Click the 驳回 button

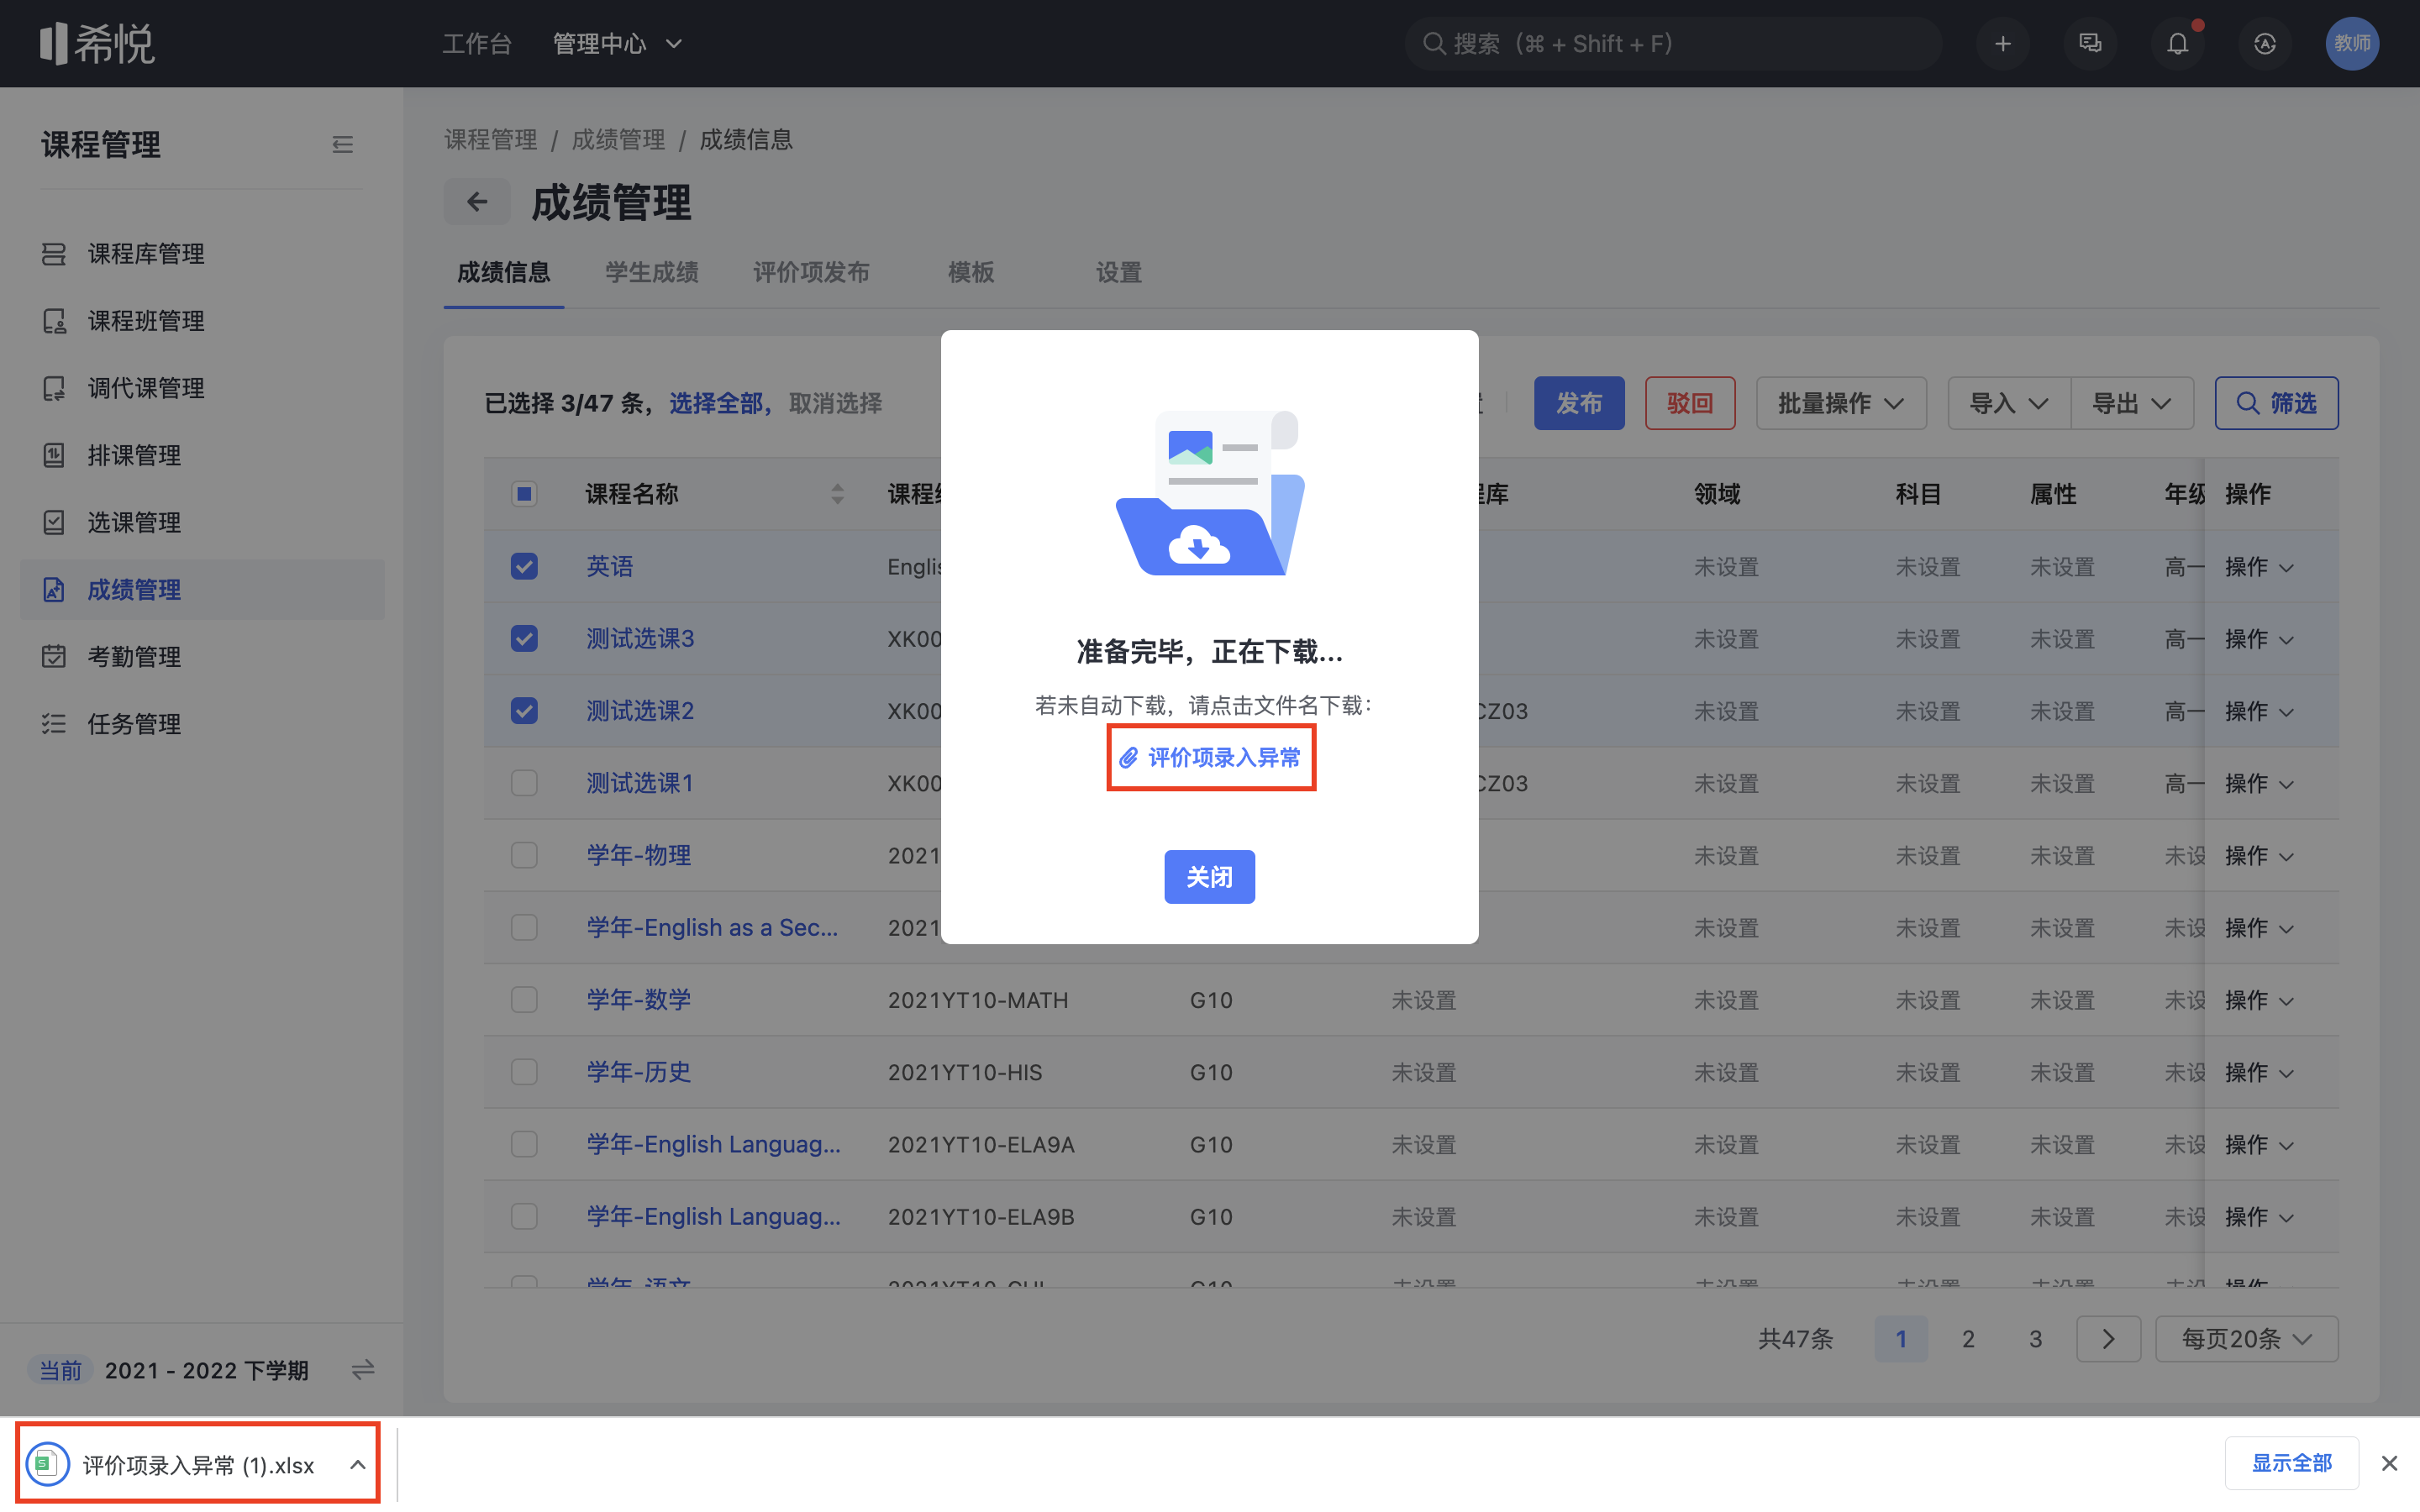click(x=1690, y=403)
